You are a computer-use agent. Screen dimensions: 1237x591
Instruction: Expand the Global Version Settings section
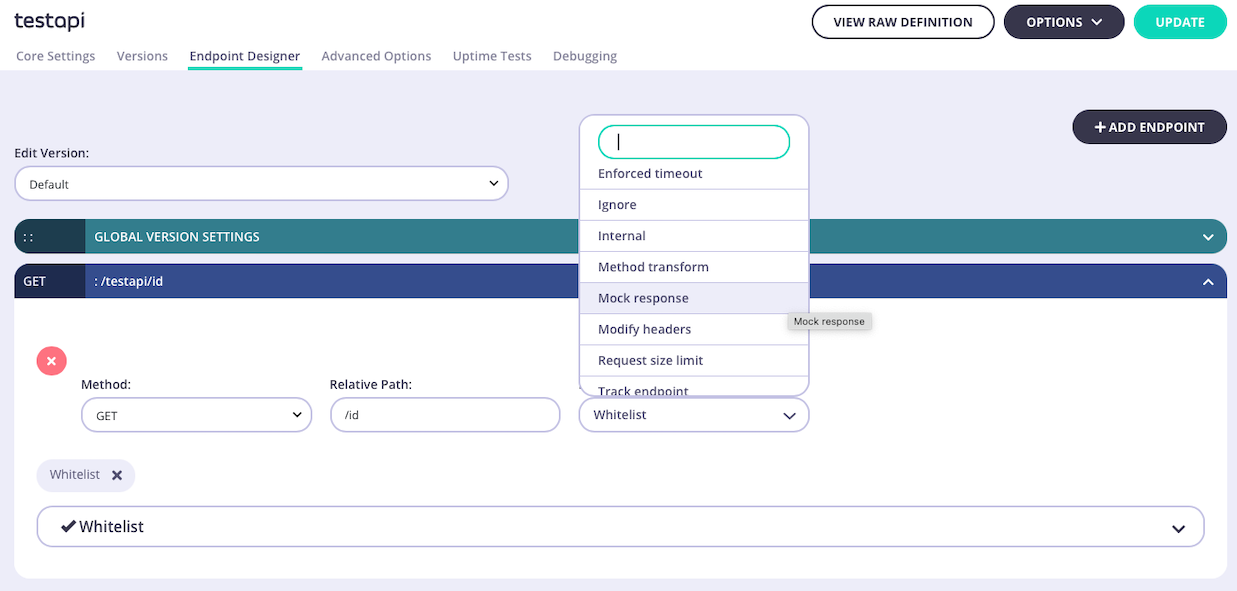[1208, 236]
